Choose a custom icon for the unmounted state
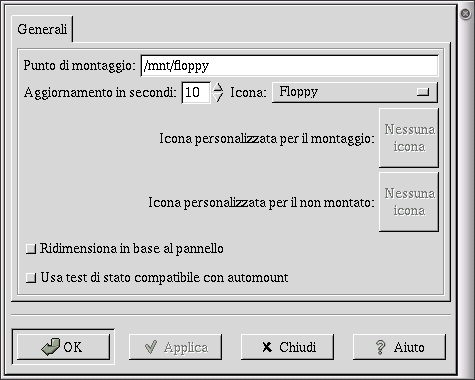 pyautogui.click(x=409, y=202)
